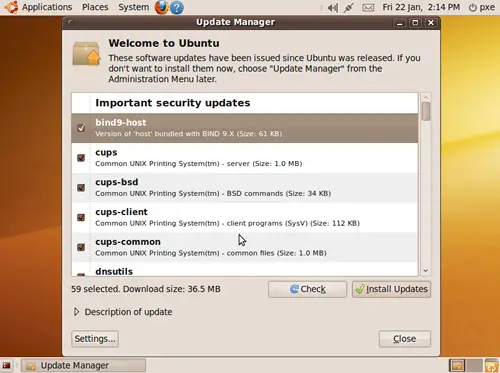This screenshot has width=500, height=373.
Task: Click the Install Updates button
Action: 391,289
